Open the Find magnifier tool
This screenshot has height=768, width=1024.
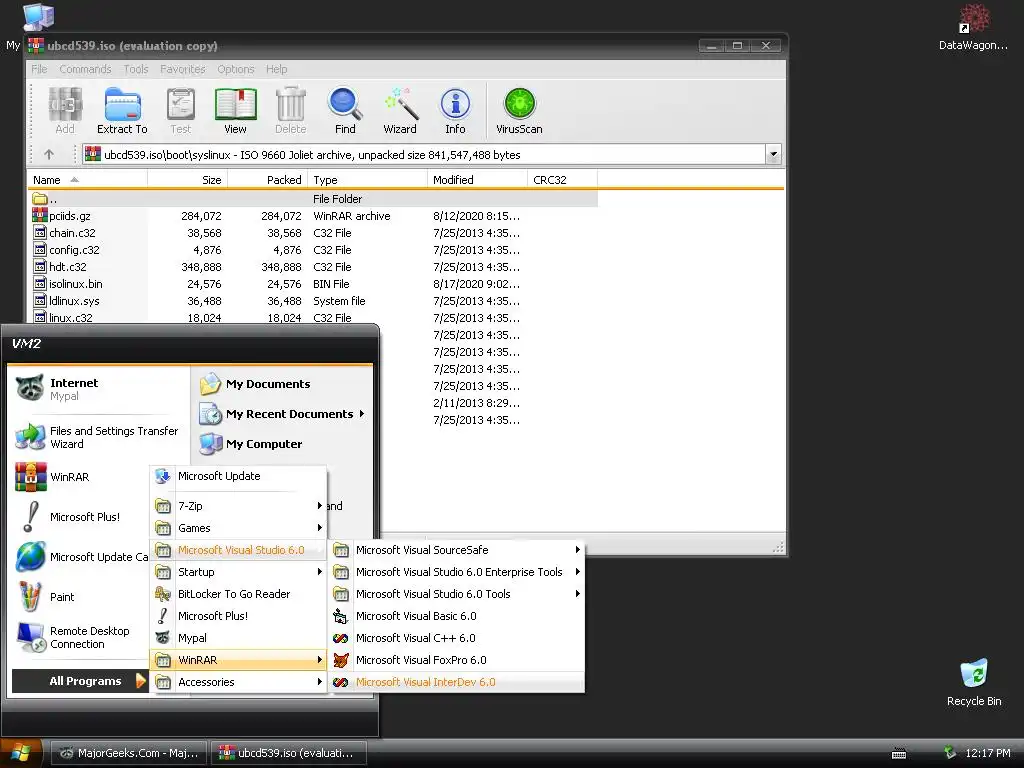(x=345, y=110)
